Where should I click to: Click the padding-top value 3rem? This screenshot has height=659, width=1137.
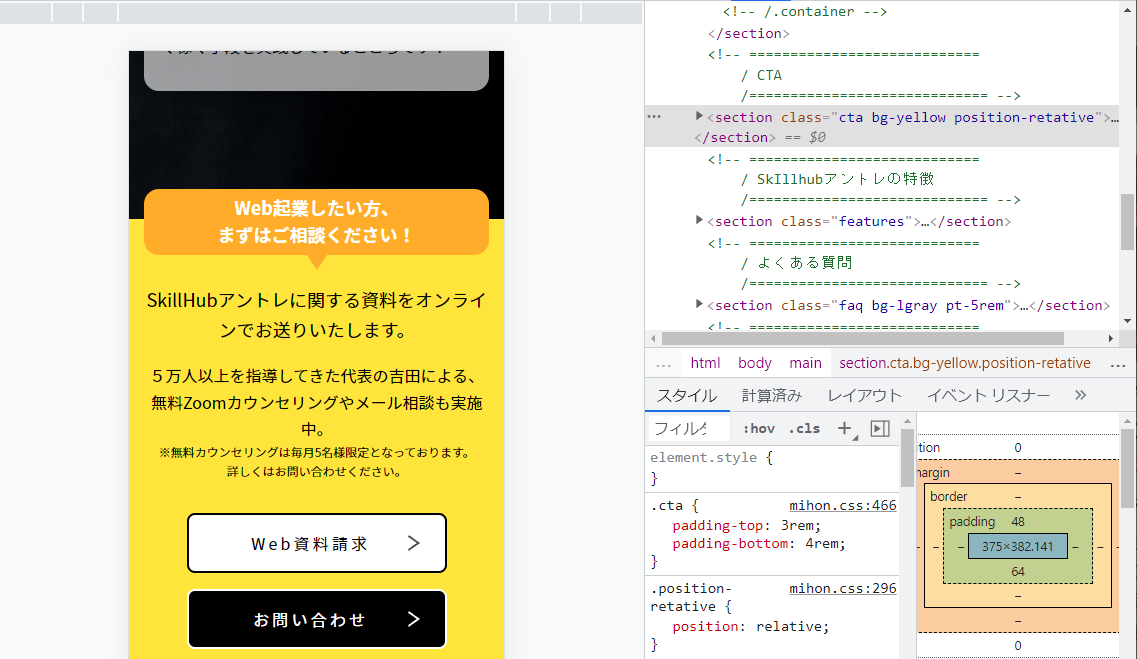tap(797, 526)
